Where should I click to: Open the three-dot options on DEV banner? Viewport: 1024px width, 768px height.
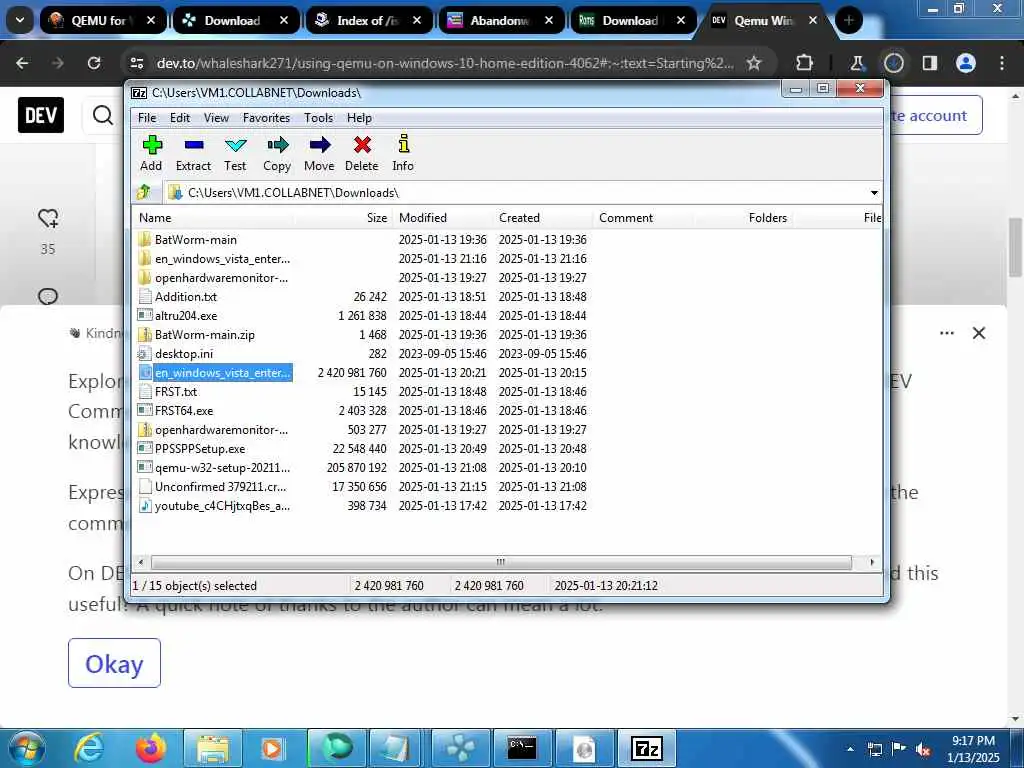(x=946, y=333)
